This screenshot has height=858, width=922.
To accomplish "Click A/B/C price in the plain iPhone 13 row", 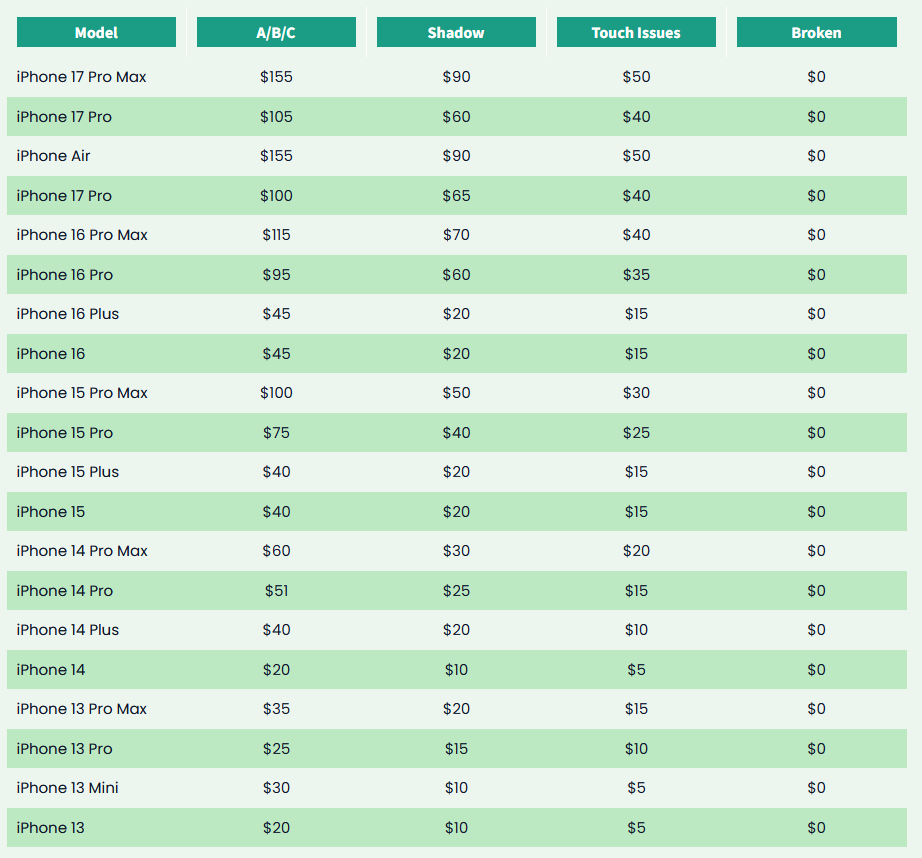I will pos(276,827).
